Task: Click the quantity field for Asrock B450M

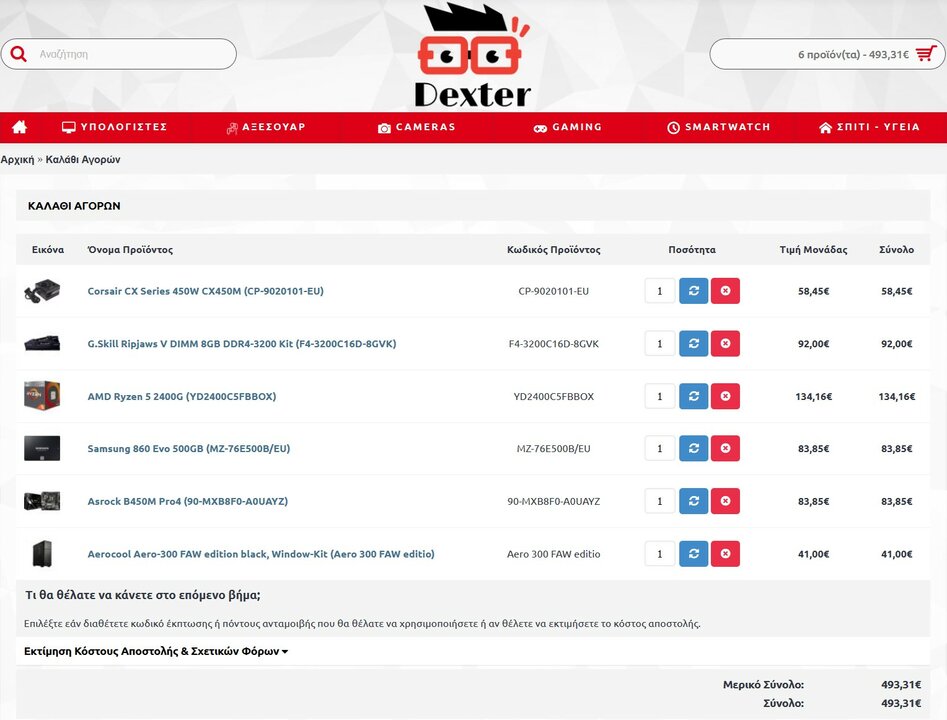Action: pos(660,501)
